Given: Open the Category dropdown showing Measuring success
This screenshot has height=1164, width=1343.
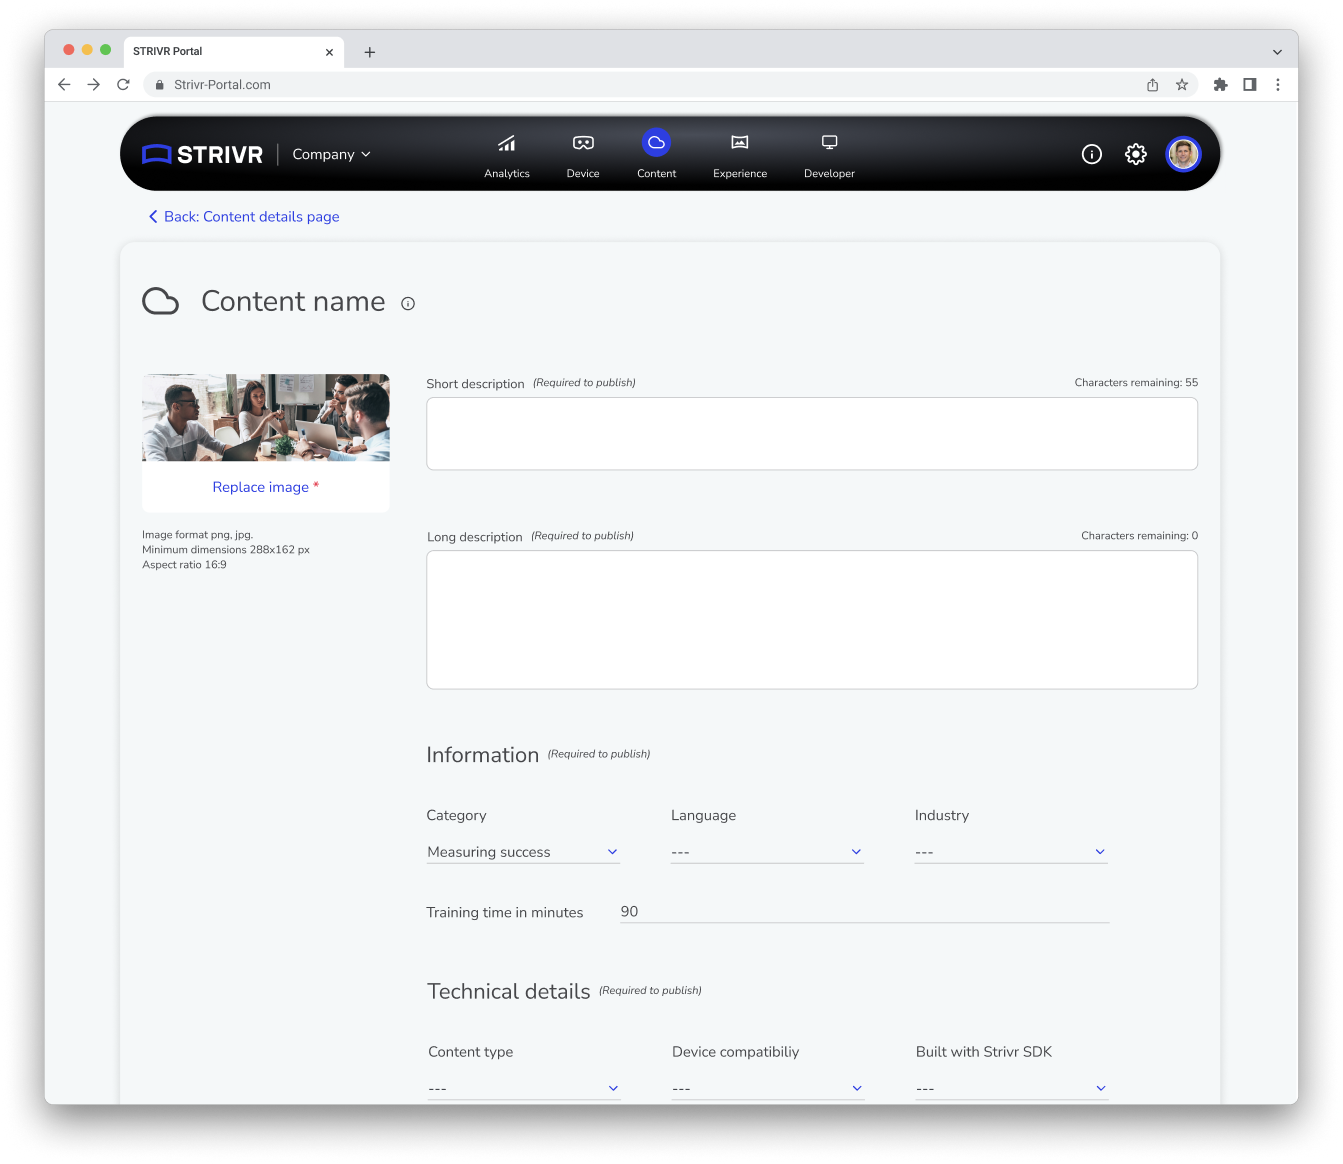Looking at the screenshot, I should pyautogui.click(x=523, y=852).
